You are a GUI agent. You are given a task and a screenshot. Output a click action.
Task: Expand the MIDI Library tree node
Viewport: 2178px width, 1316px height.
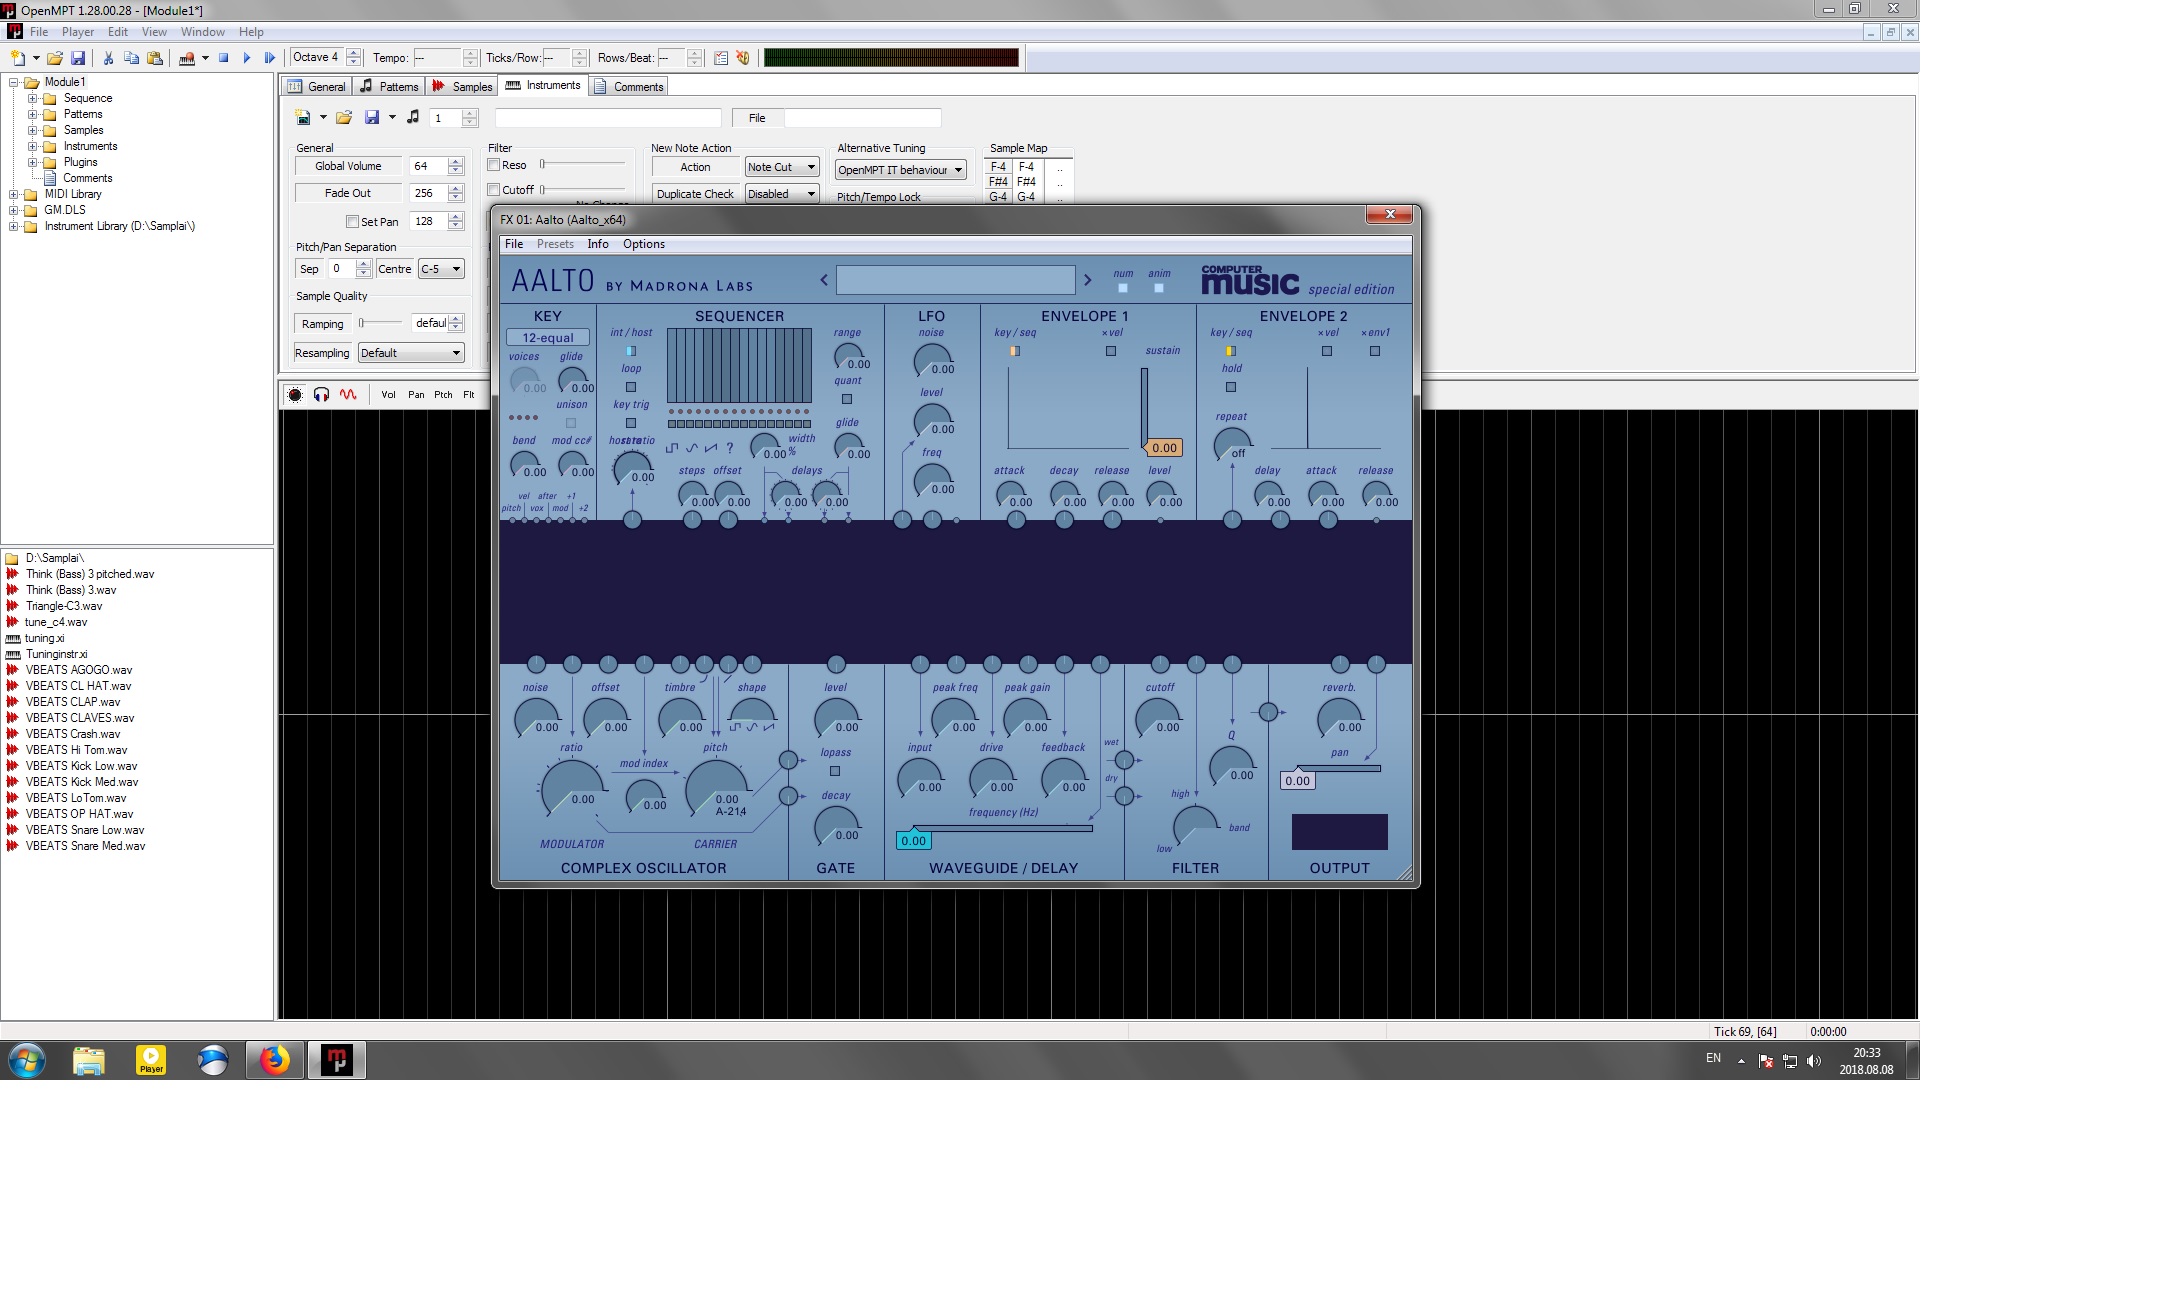pos(14,194)
